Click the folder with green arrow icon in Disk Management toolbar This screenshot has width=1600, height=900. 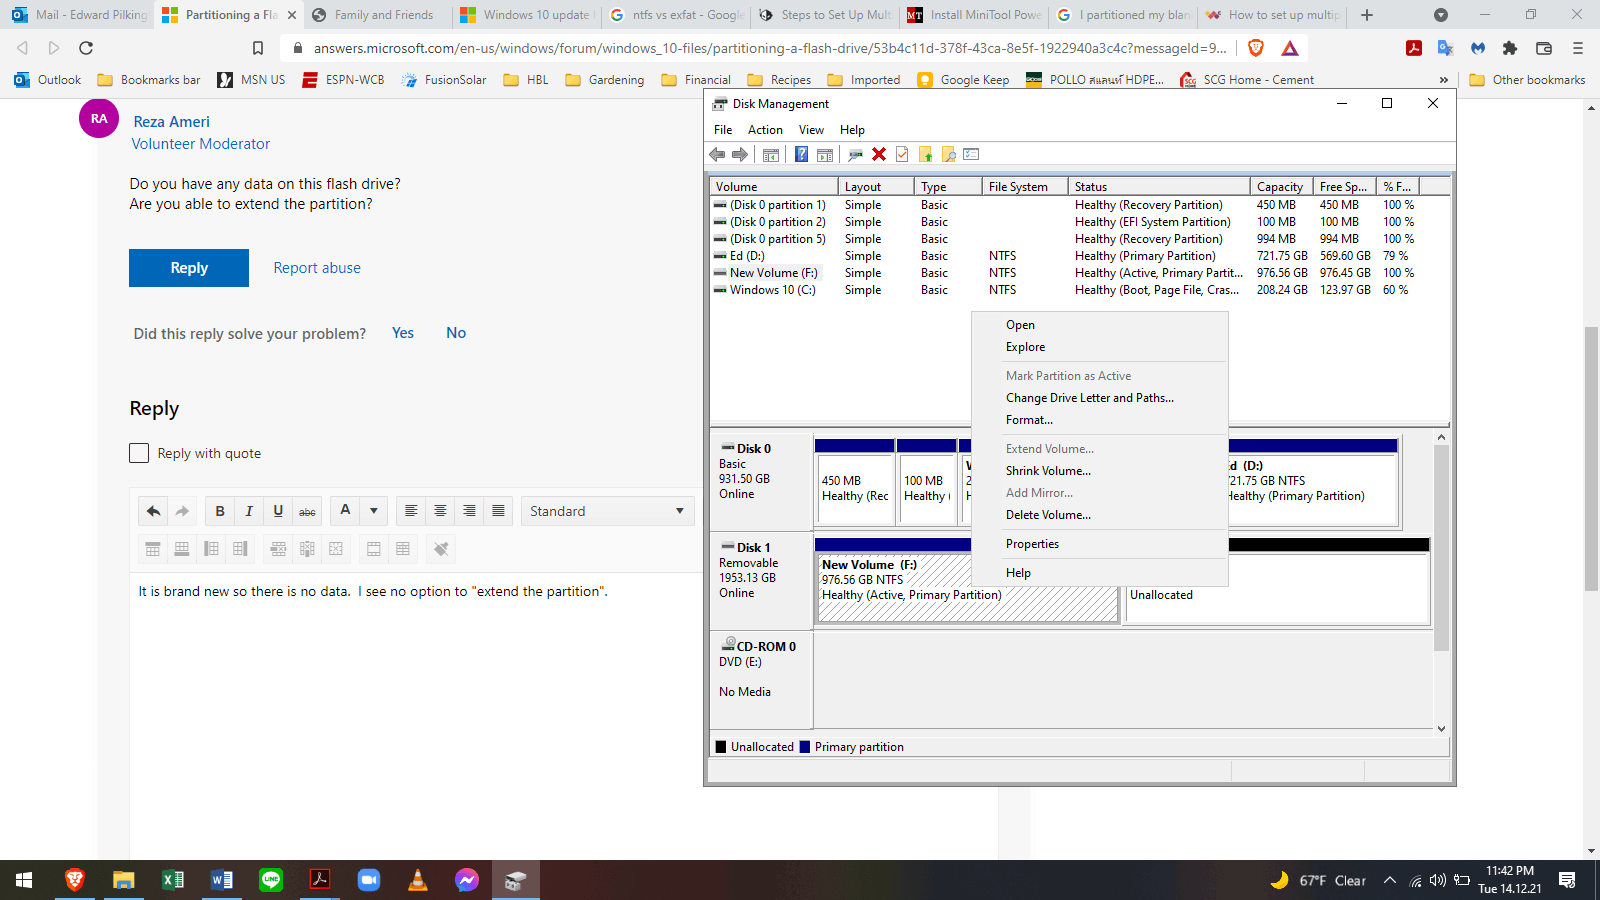[x=926, y=154]
